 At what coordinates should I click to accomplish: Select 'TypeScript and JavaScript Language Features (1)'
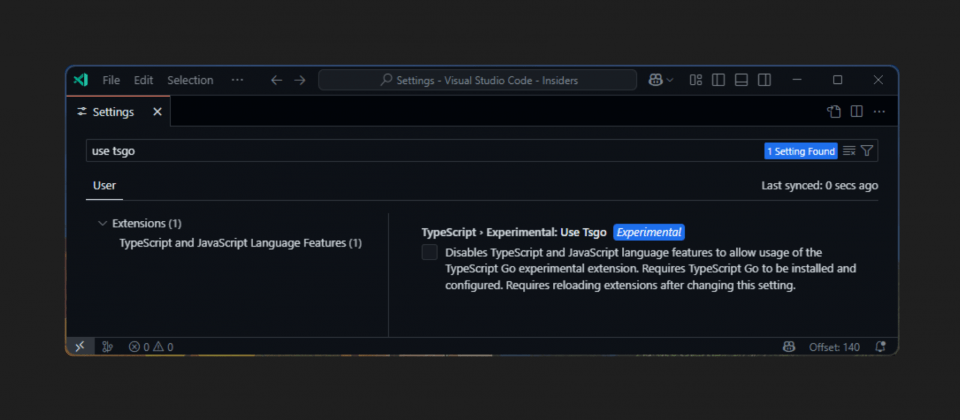point(241,243)
